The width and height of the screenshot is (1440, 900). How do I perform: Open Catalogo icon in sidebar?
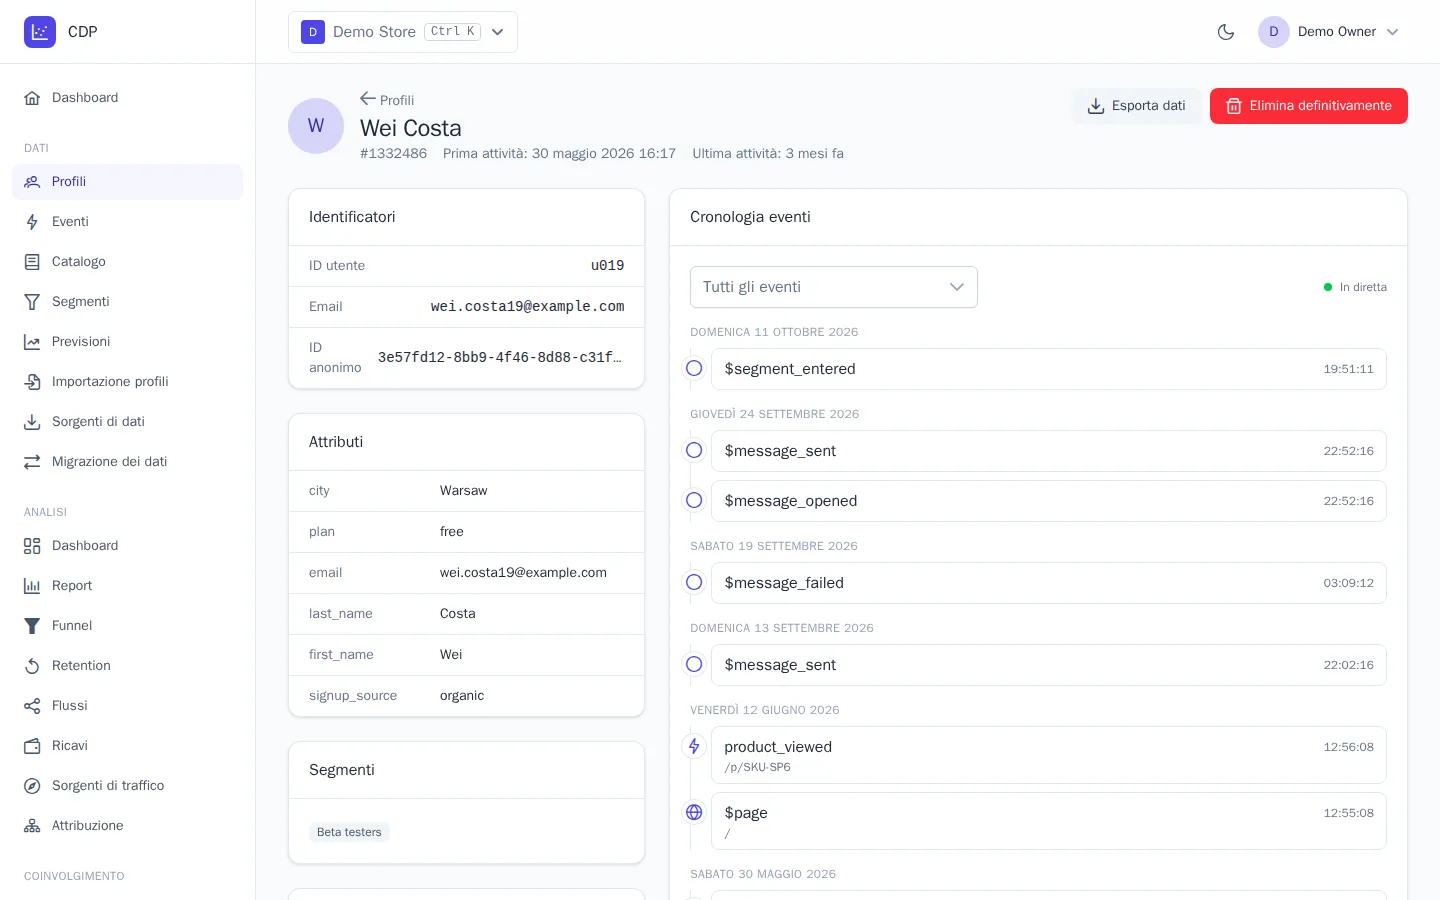[32, 262]
